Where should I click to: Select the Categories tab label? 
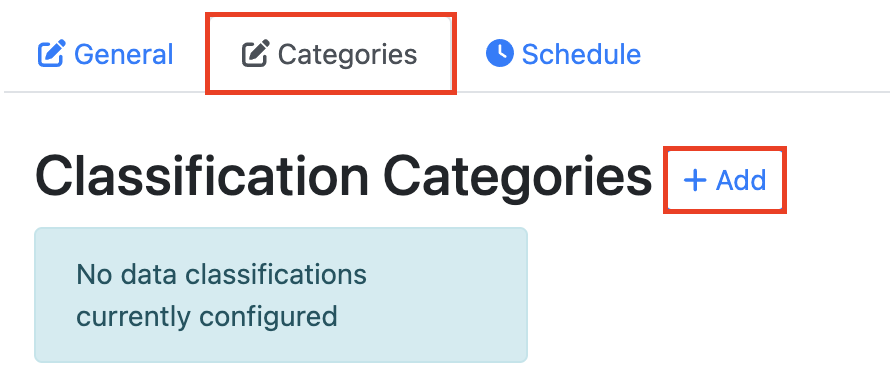pos(347,54)
